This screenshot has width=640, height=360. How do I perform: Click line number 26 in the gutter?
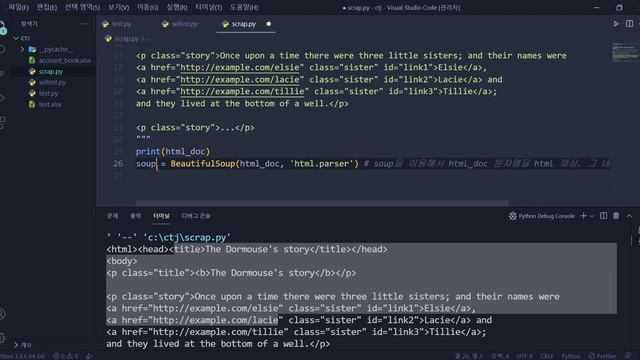click(118, 164)
